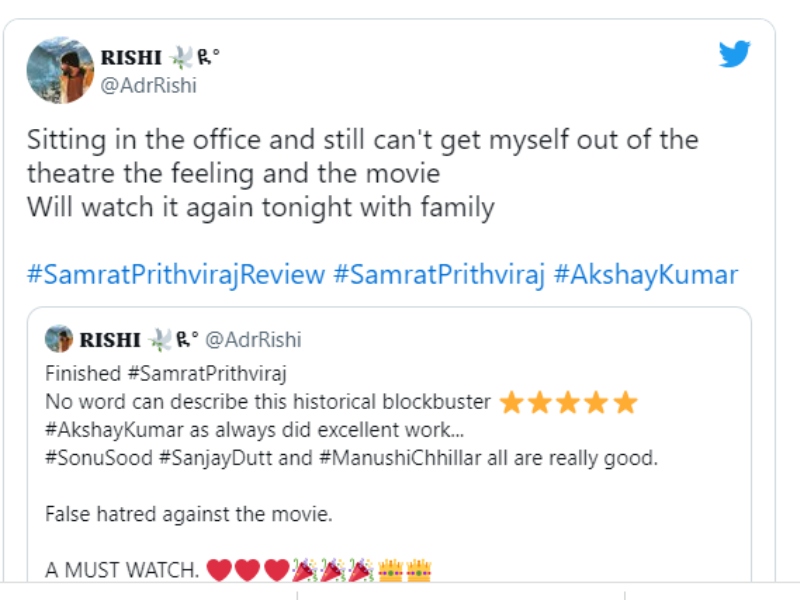This screenshot has width=800, height=600.
Task: Open the blue #SamratPrithviraj hashtag
Action: [438, 275]
